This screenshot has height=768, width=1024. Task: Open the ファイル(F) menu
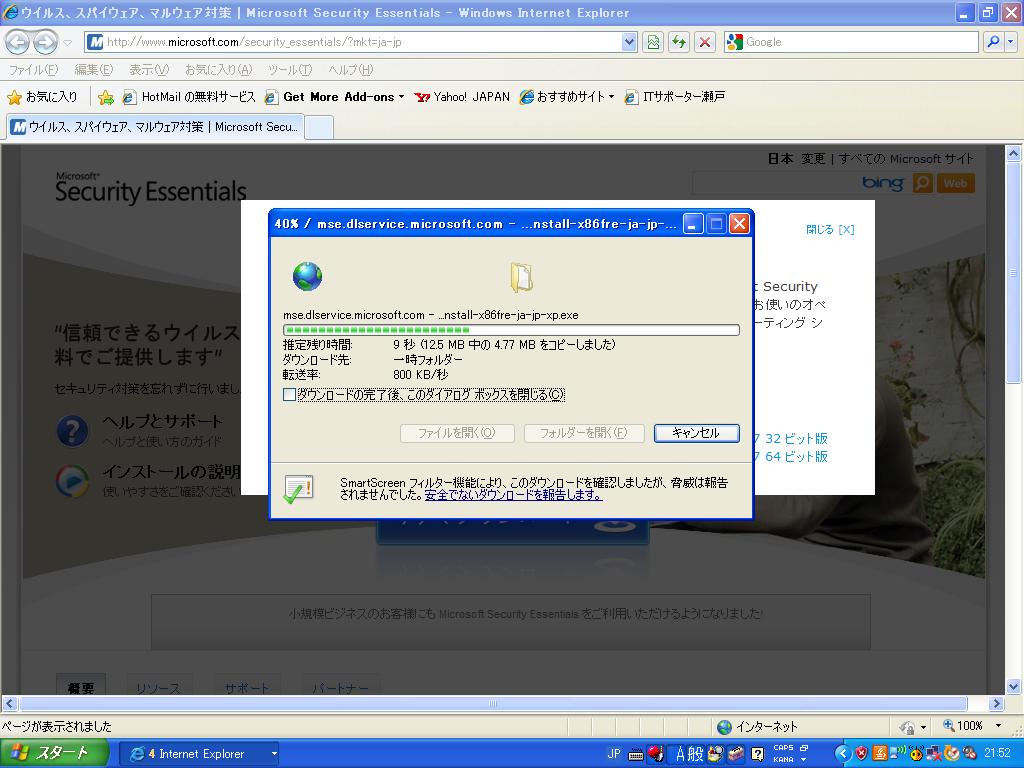click(33, 69)
